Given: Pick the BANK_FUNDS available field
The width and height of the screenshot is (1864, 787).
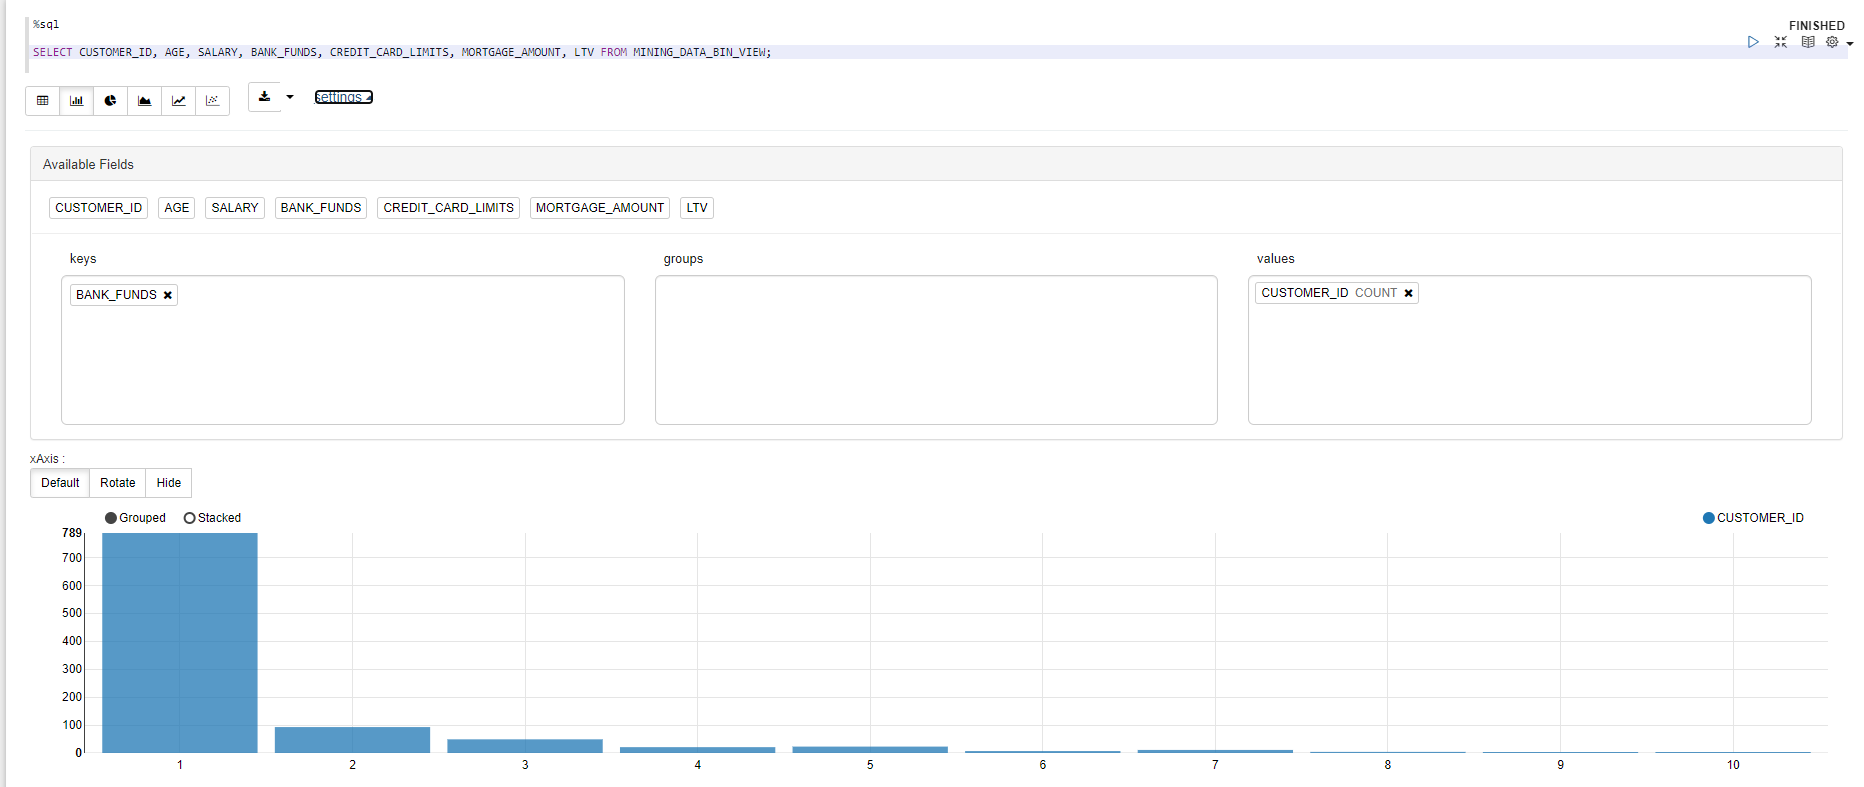Looking at the screenshot, I should pyautogui.click(x=321, y=208).
